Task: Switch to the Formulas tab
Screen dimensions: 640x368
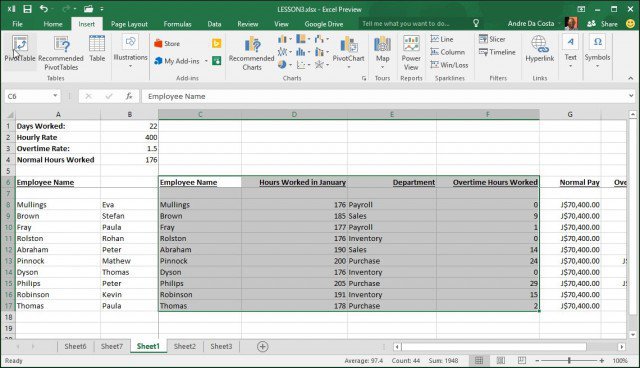Action: pyautogui.click(x=177, y=24)
